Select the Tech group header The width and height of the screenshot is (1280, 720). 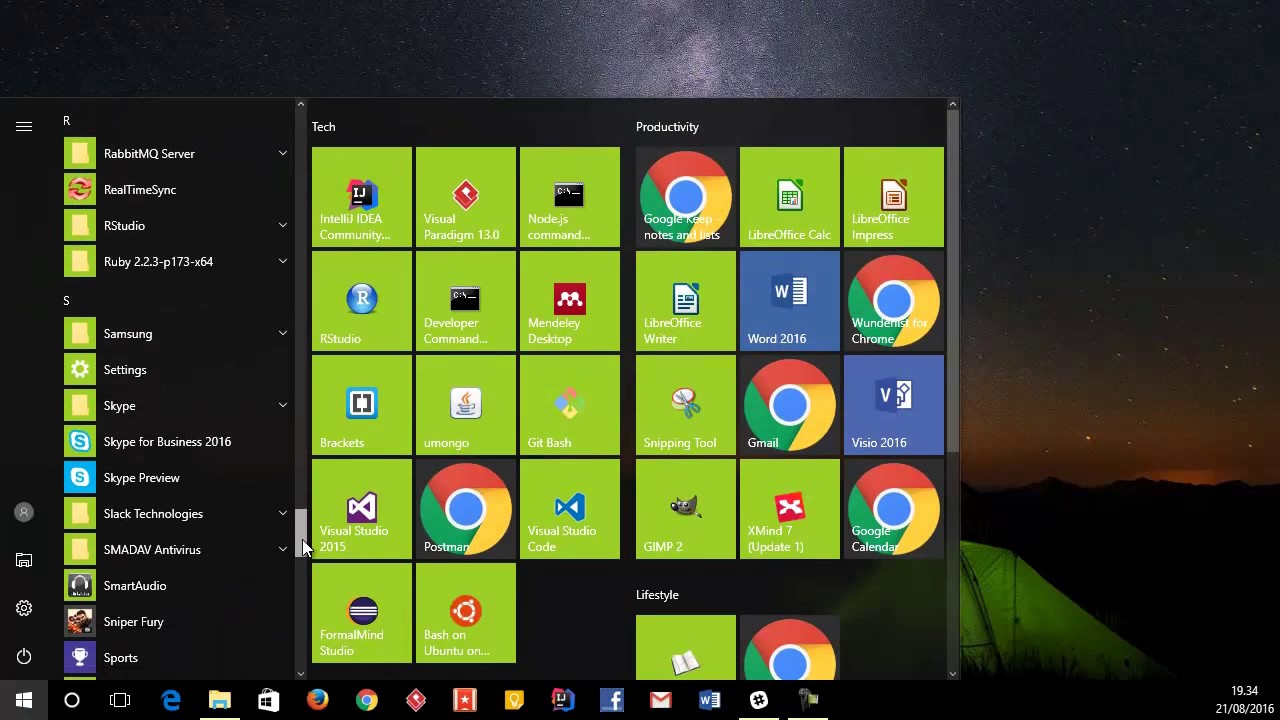pos(323,127)
